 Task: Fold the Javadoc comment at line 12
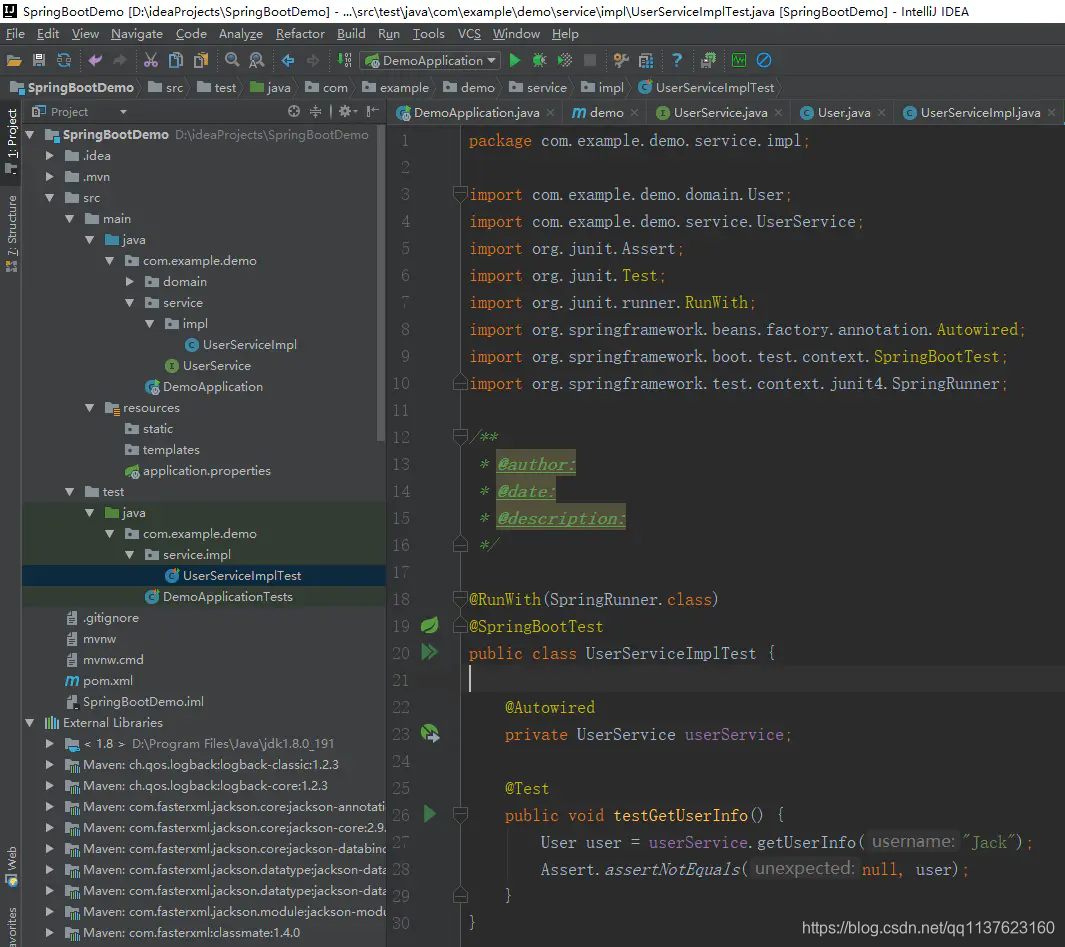[460, 436]
